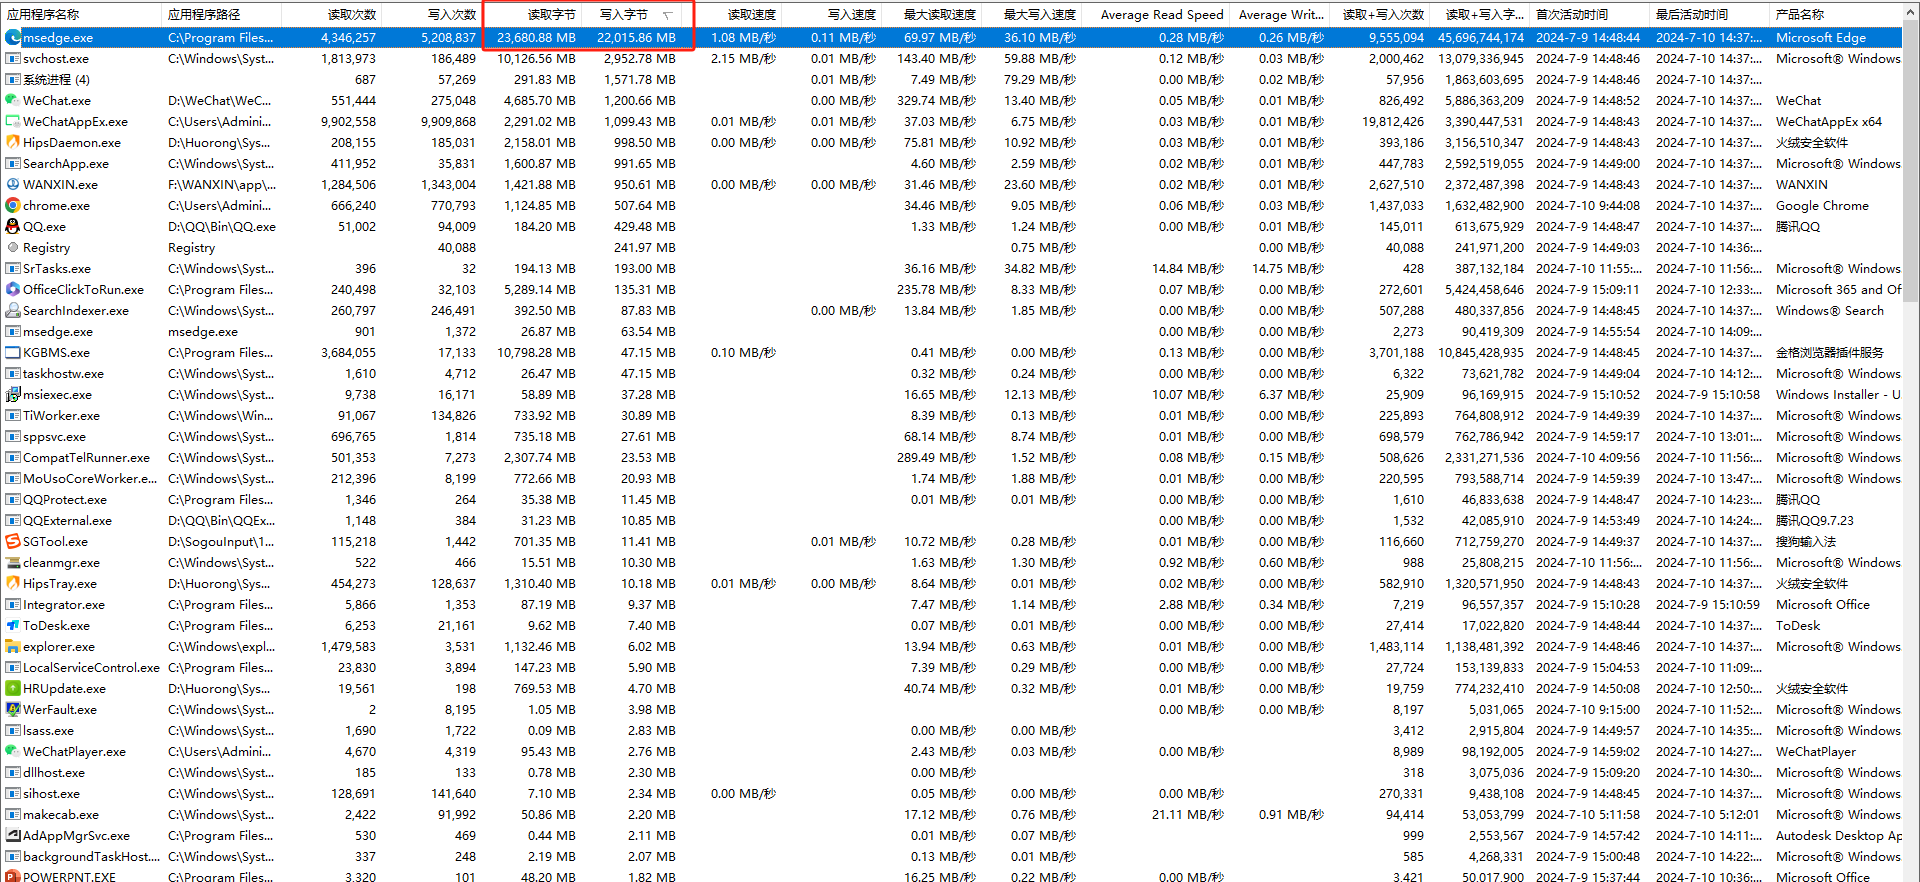Sort by 最后活动时间 column header

pyautogui.click(x=1709, y=14)
